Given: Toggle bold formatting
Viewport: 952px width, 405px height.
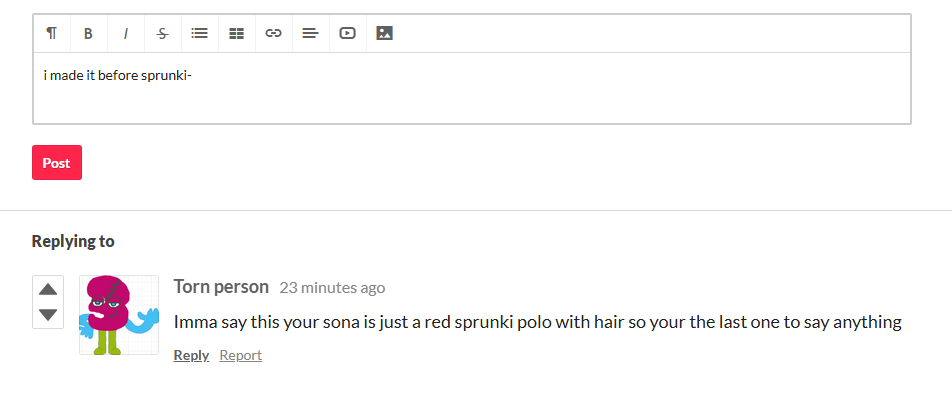Looking at the screenshot, I should point(88,33).
